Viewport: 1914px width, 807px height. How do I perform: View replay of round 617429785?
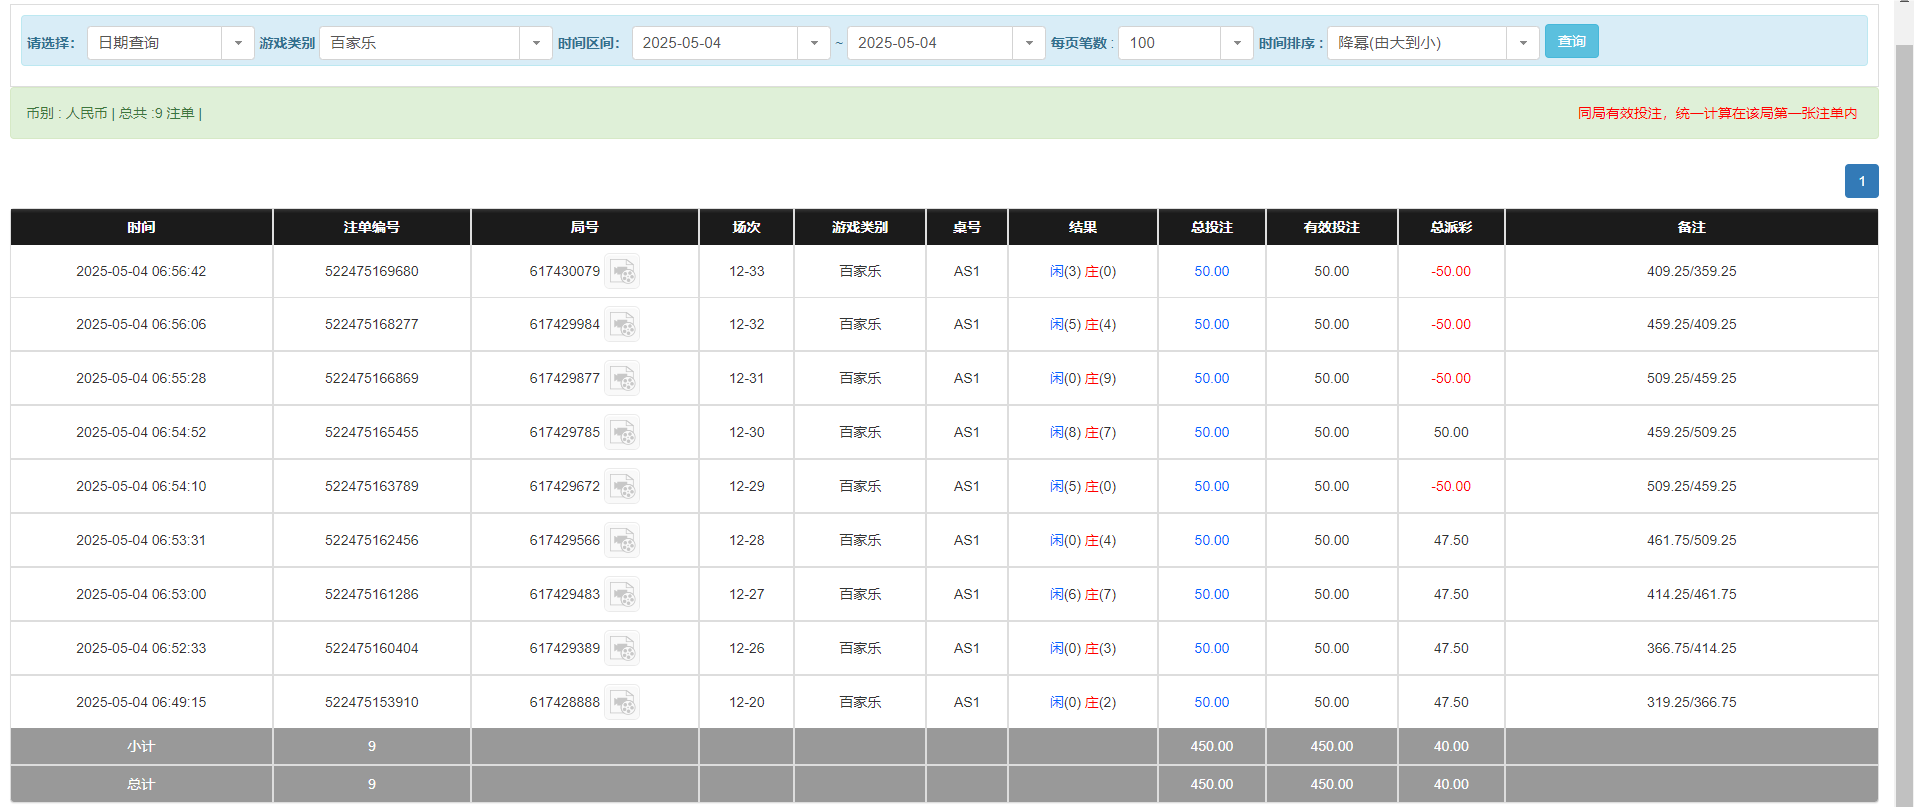point(622,433)
